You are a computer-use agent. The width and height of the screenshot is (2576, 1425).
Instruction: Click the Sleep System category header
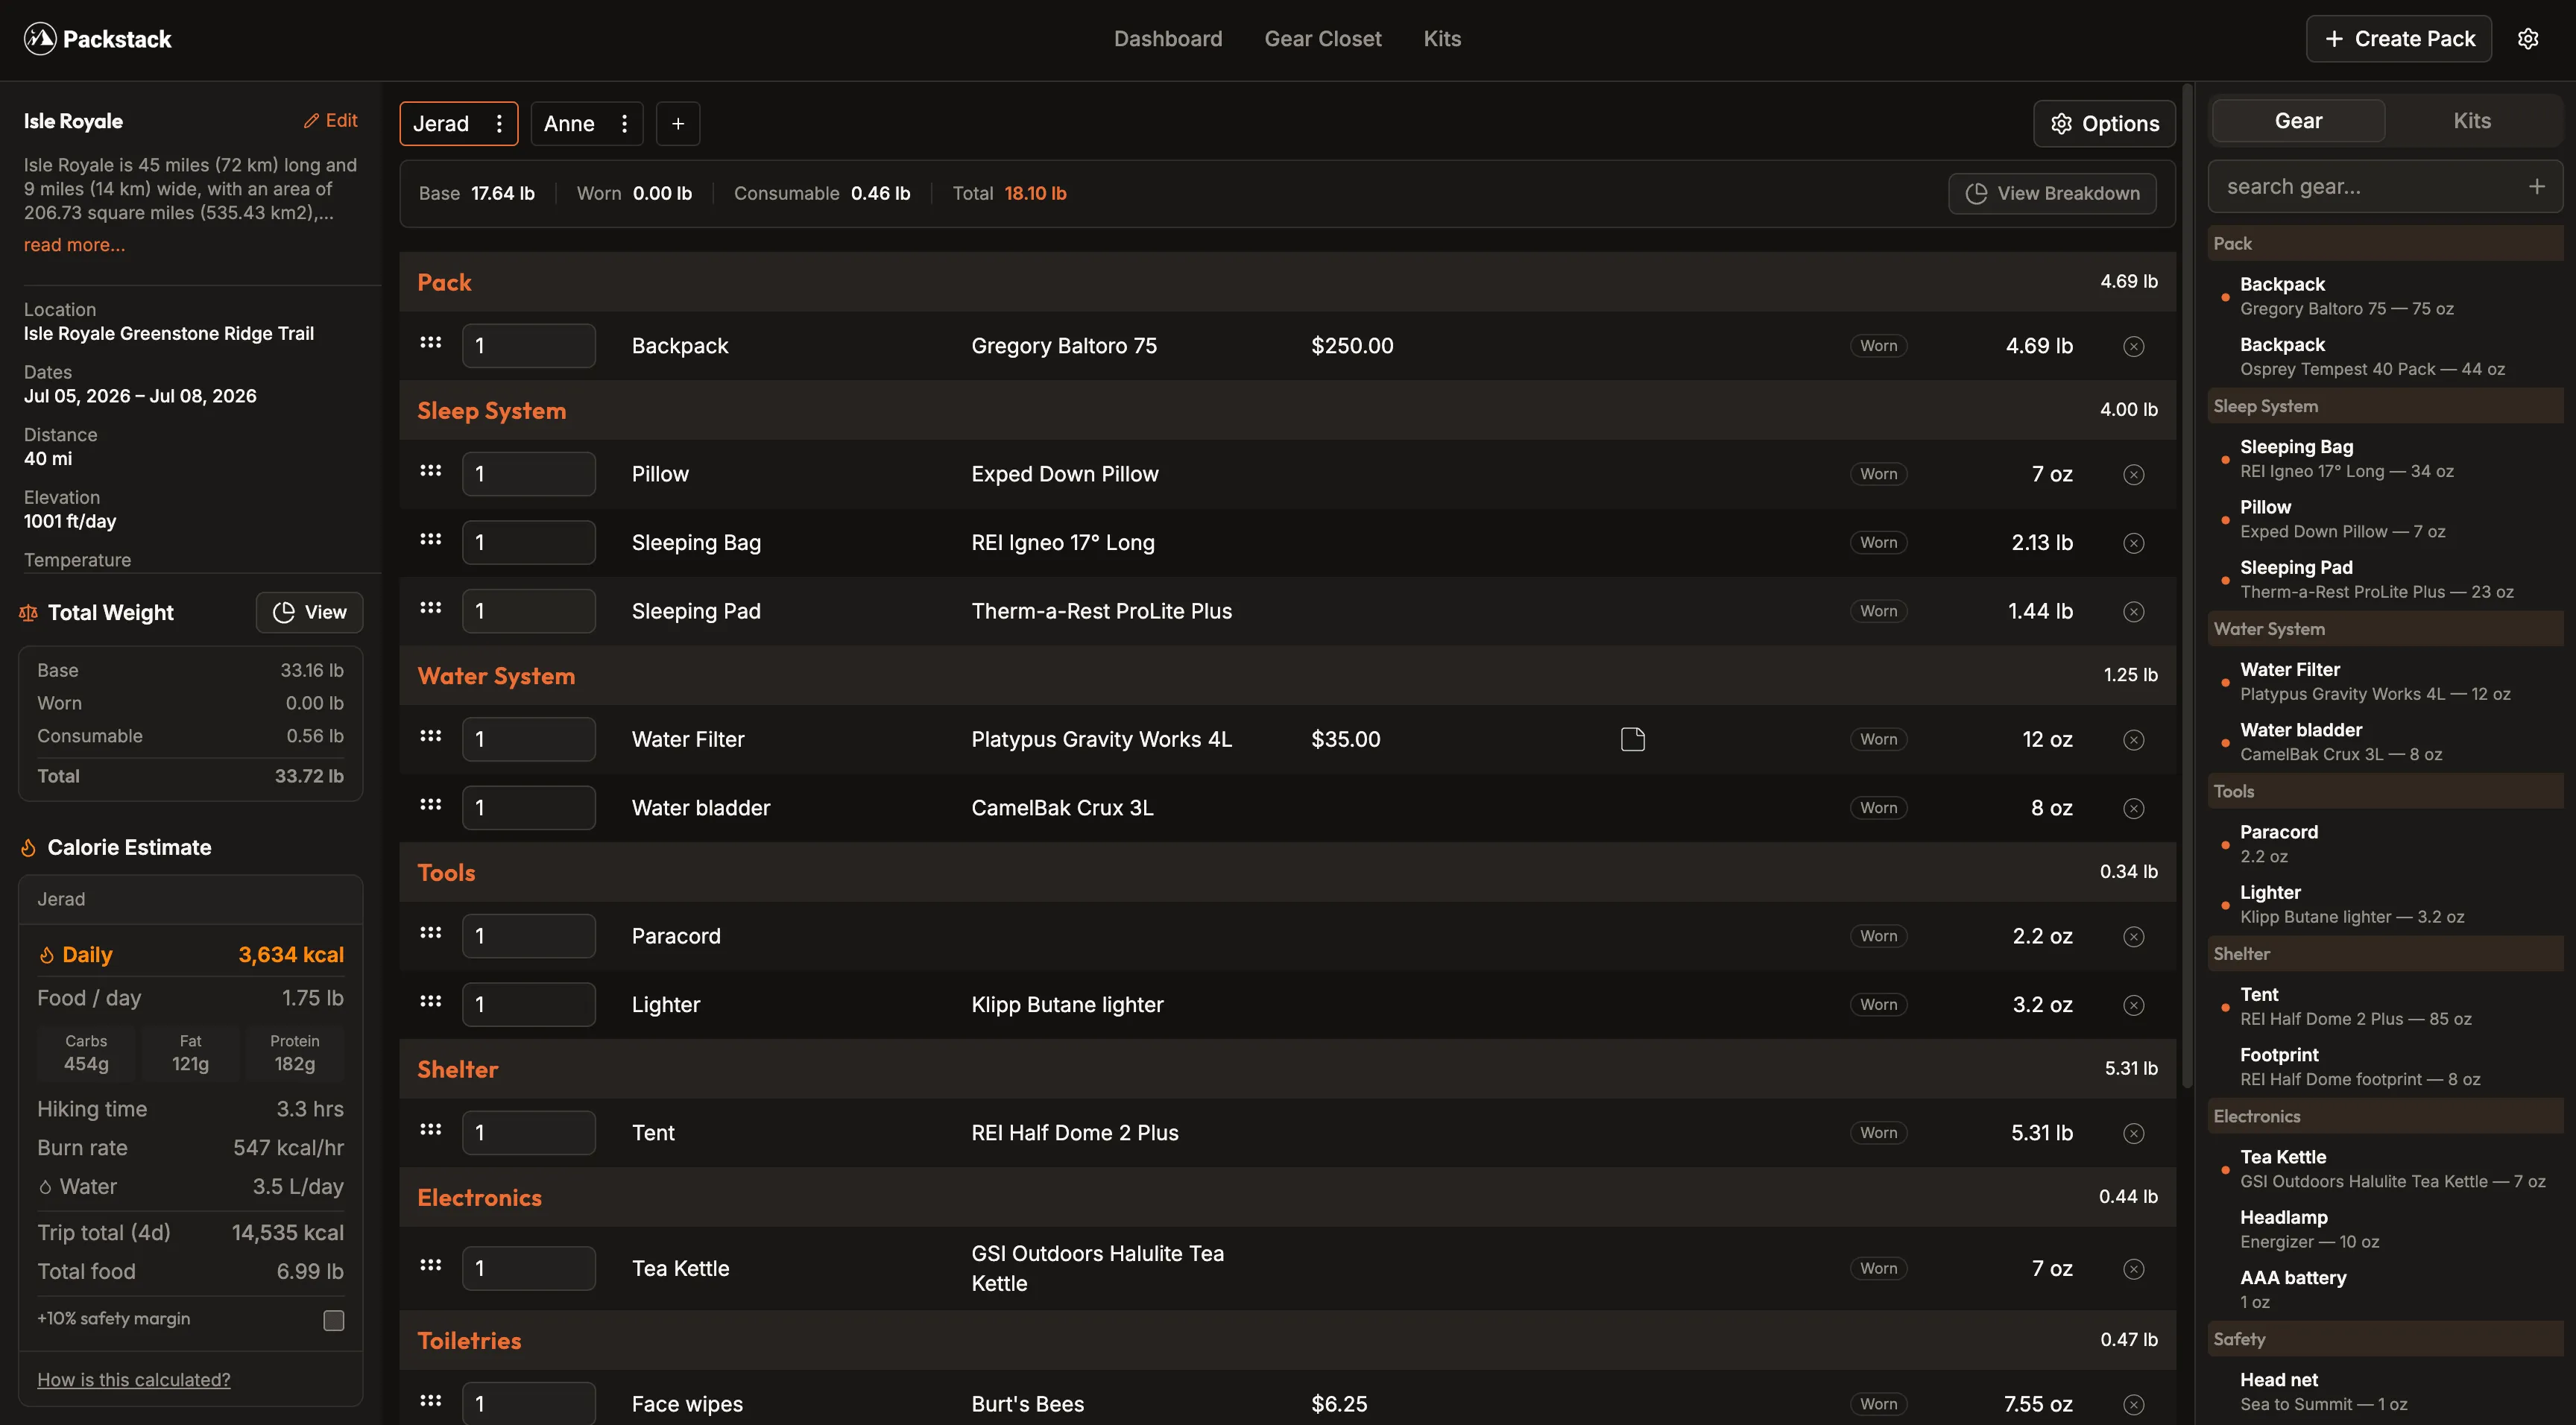(x=1287, y=411)
